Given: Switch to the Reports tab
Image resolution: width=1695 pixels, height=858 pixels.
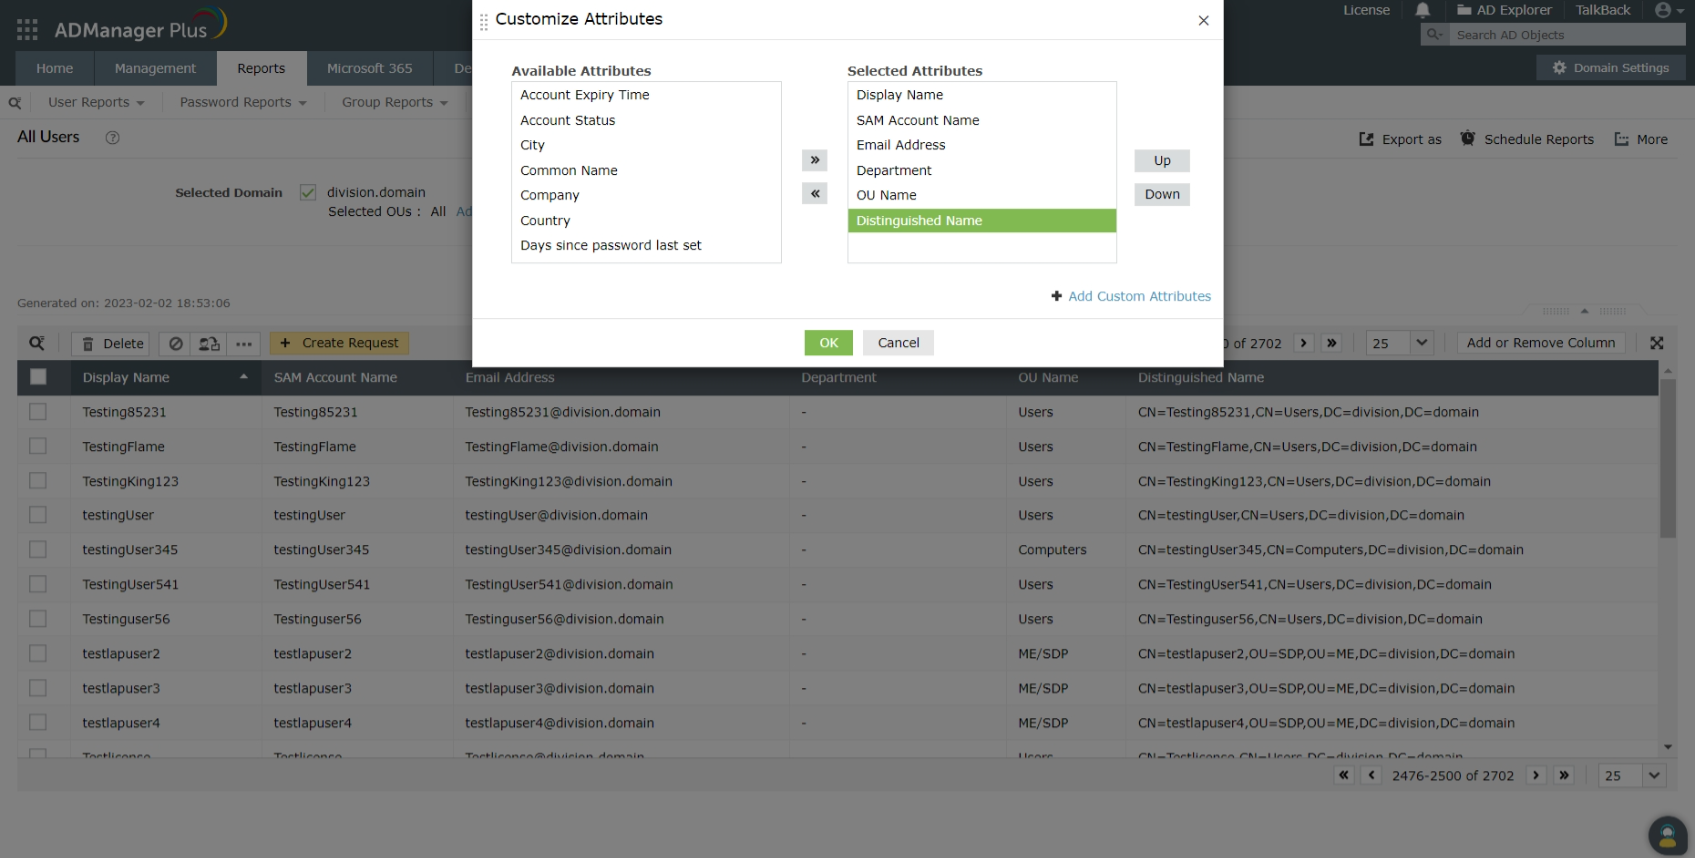Looking at the screenshot, I should (x=261, y=68).
